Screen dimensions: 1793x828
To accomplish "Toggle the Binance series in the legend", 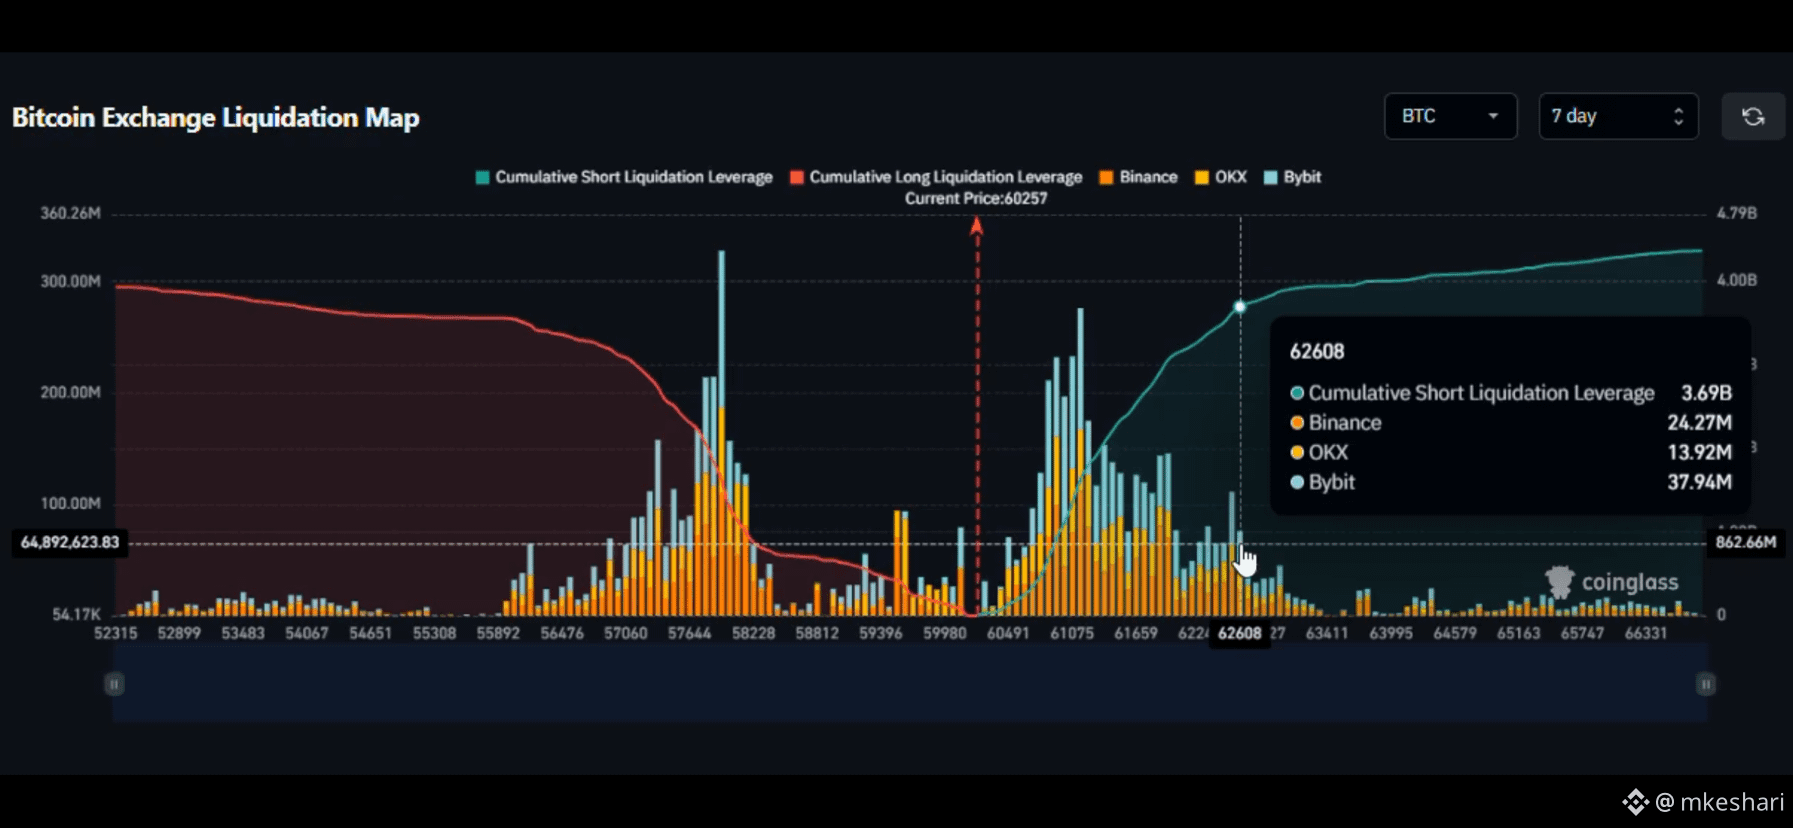I will point(1138,177).
